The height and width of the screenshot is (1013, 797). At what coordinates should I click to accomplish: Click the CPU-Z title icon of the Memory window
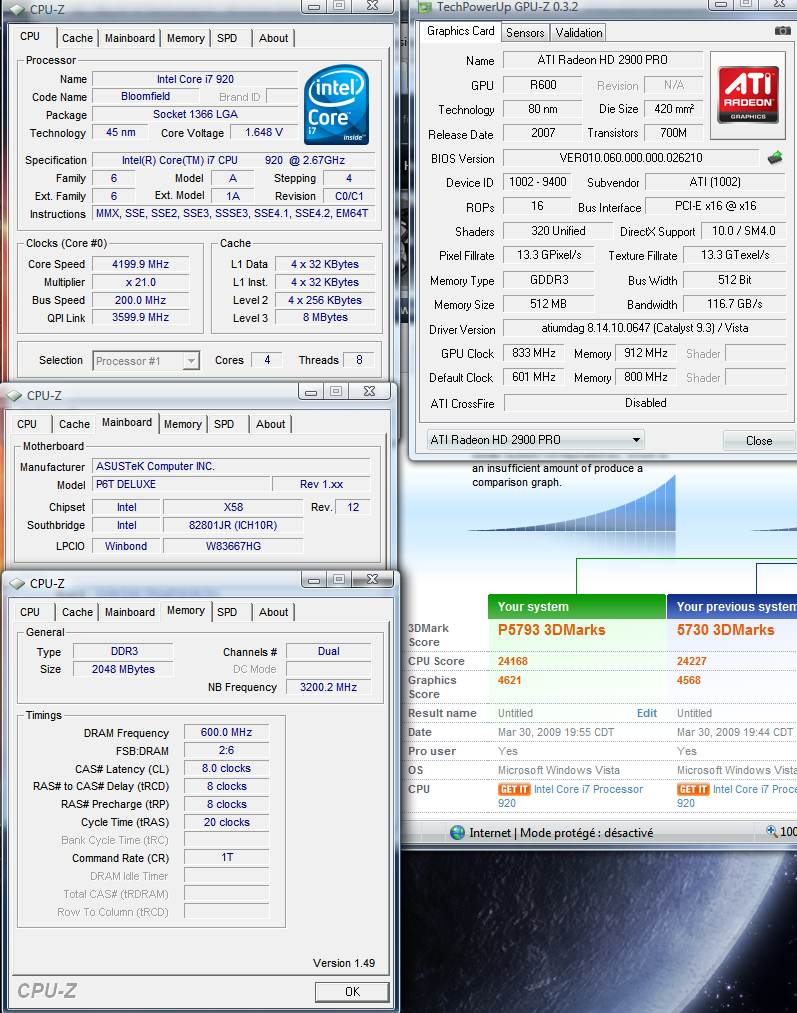click(17, 583)
